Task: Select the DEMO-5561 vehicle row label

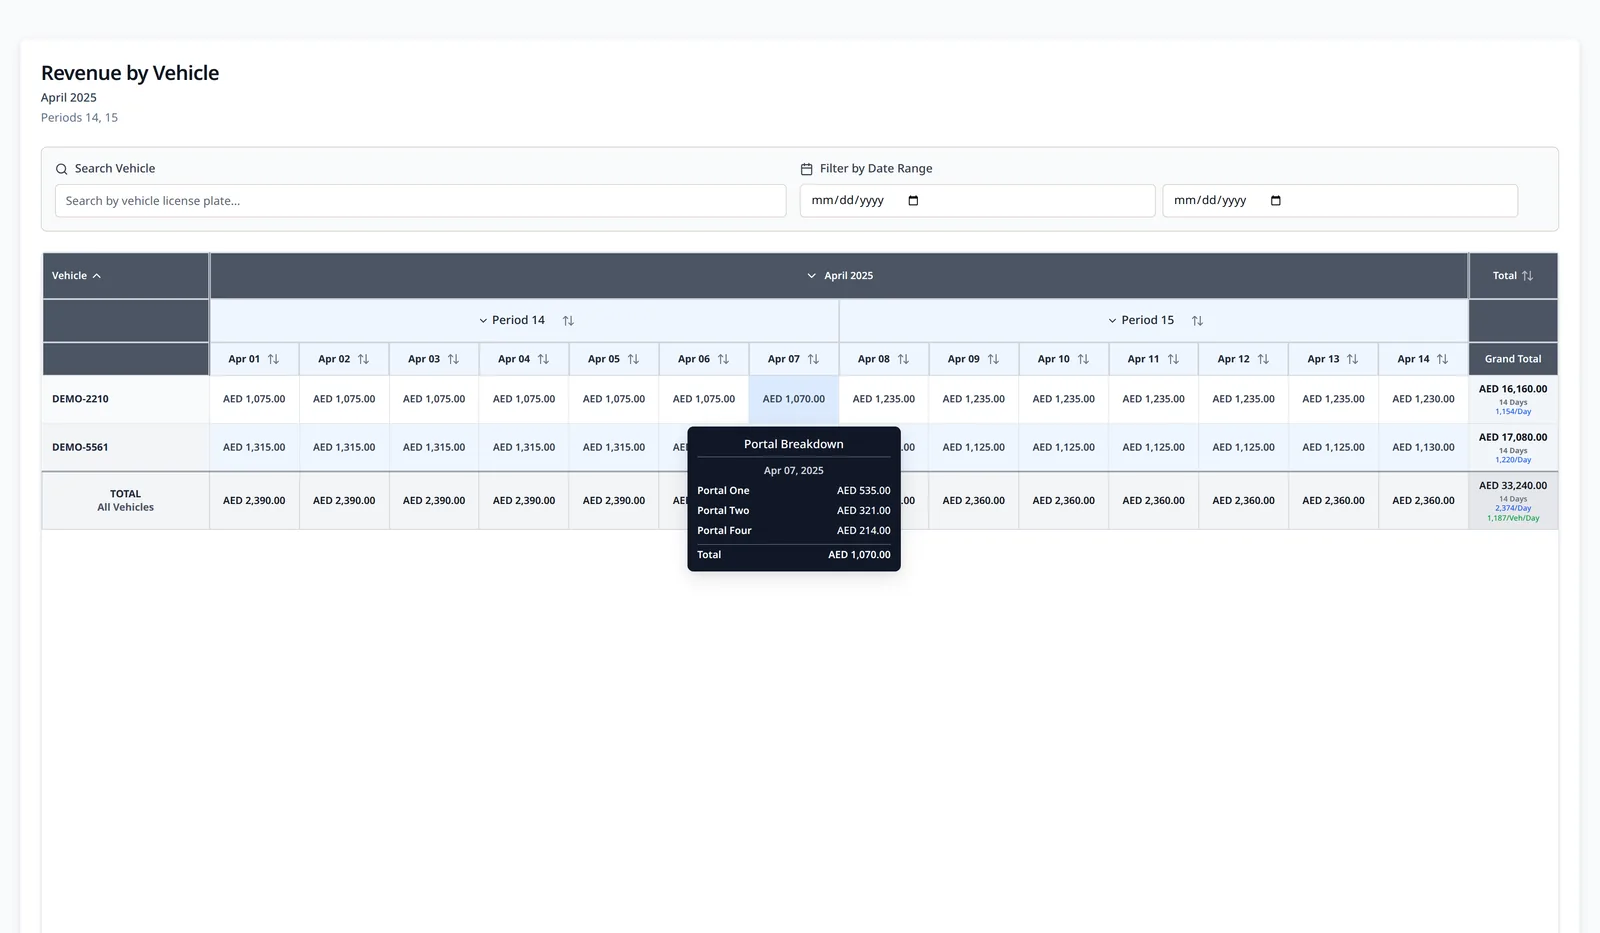Action: coord(80,447)
